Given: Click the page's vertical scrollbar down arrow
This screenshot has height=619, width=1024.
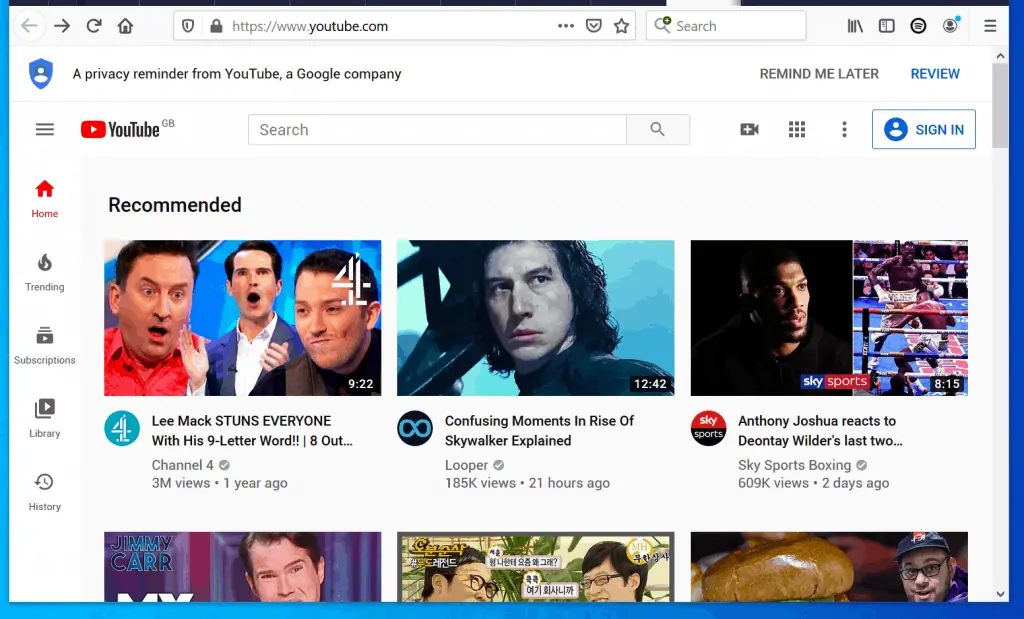Looking at the screenshot, I should point(1001,593).
